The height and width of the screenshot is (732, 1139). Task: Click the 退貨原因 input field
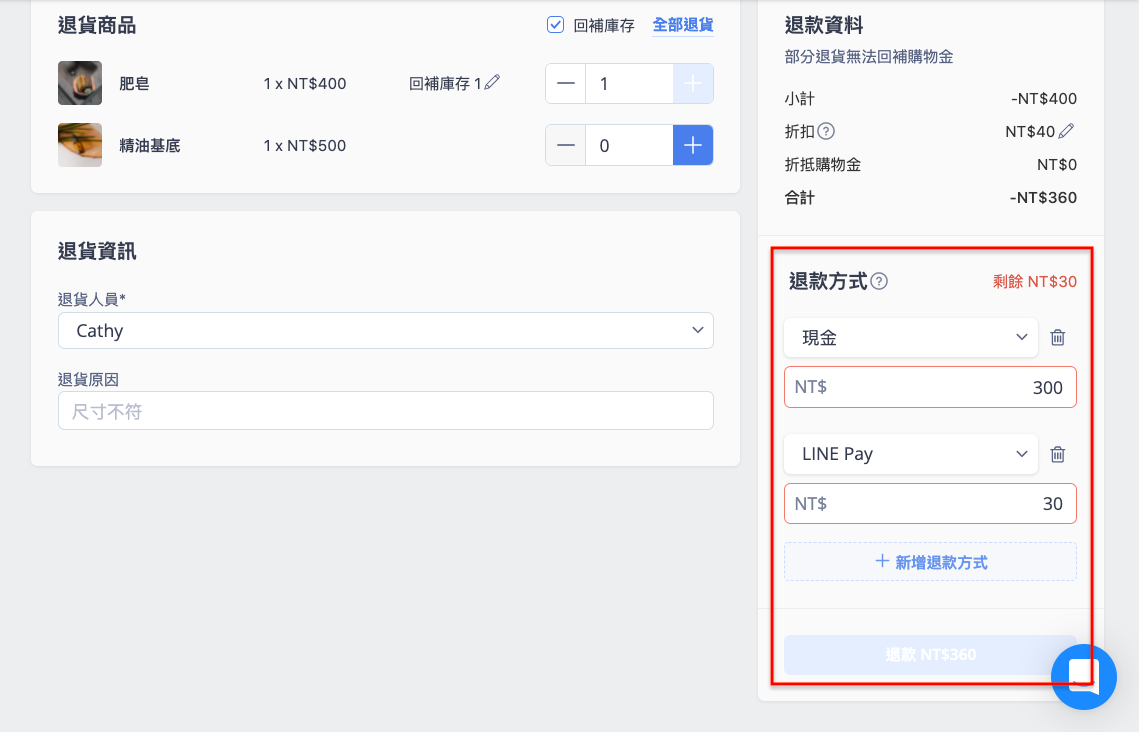coord(386,411)
